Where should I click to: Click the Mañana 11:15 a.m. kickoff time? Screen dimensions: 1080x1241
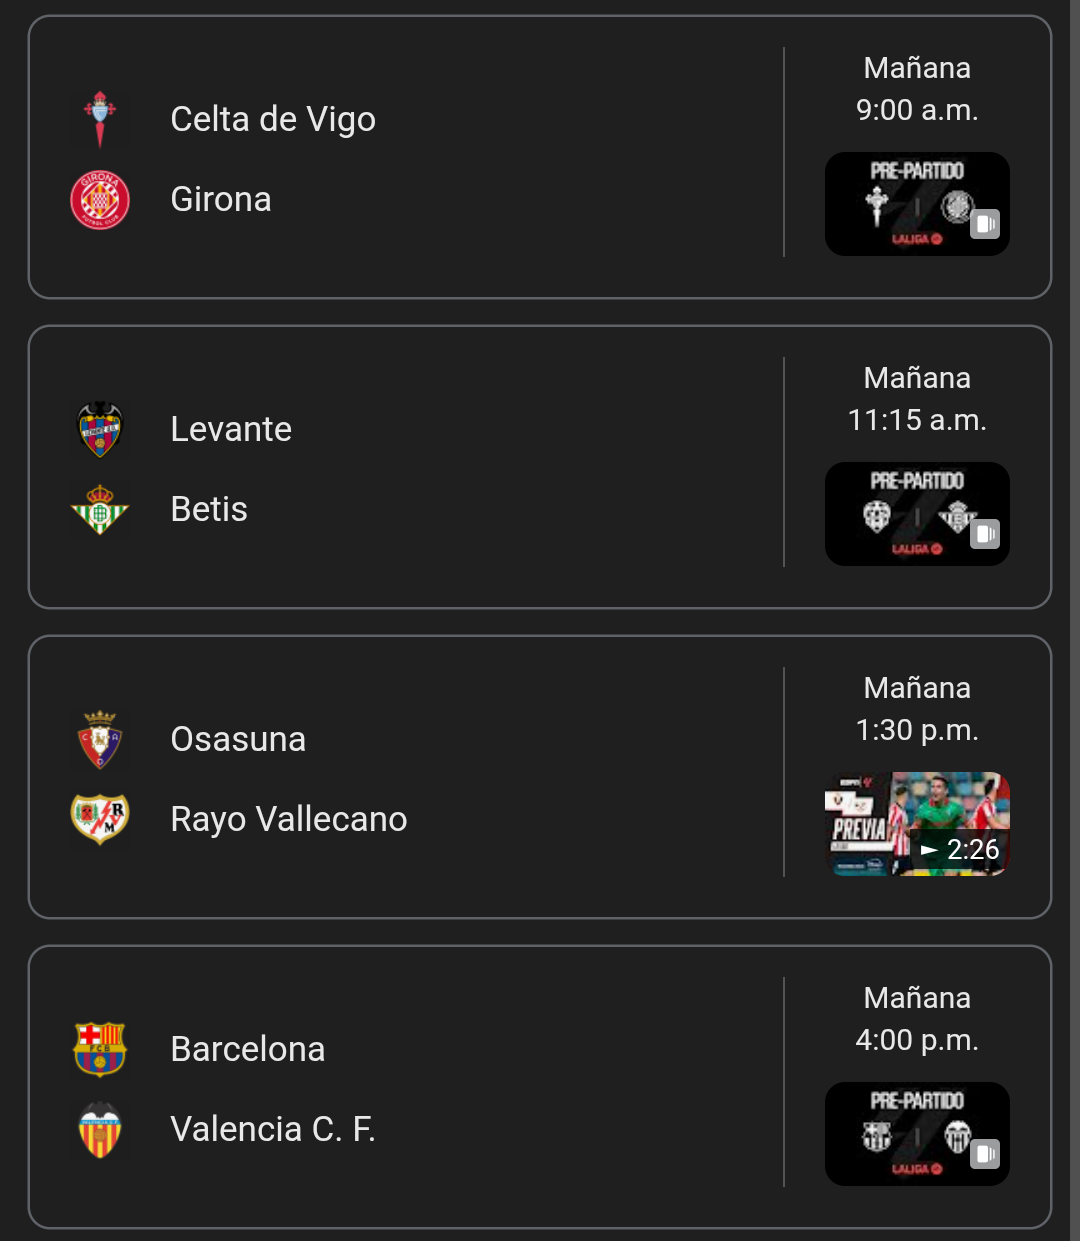917,399
